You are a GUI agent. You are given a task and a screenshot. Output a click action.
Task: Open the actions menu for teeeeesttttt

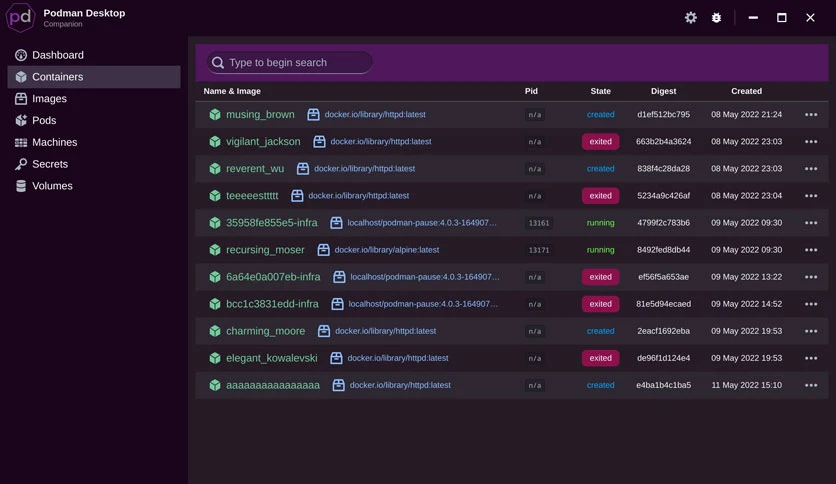pyautogui.click(x=811, y=196)
